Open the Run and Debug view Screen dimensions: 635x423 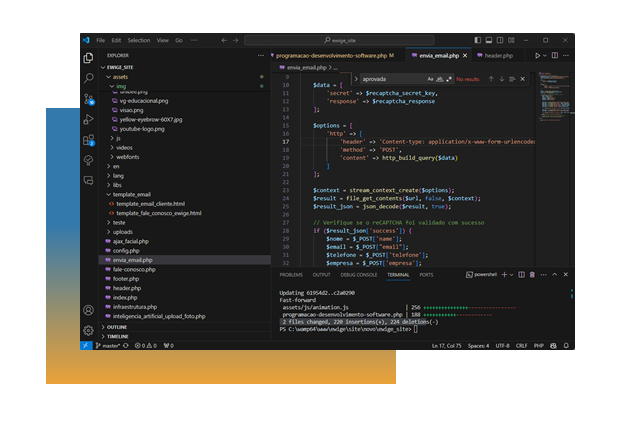[x=89, y=119]
